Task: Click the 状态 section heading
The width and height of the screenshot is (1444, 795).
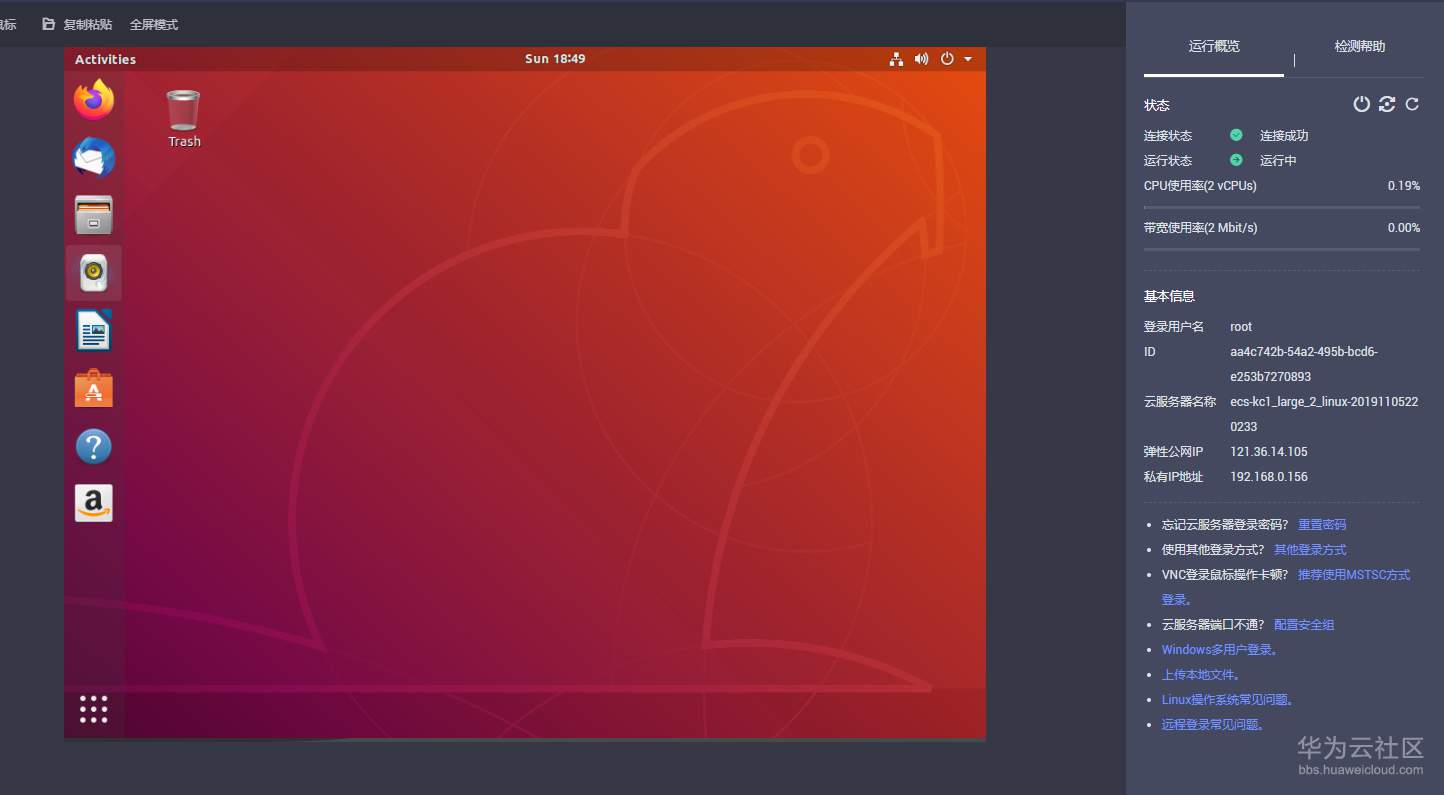Action: click(x=1157, y=104)
